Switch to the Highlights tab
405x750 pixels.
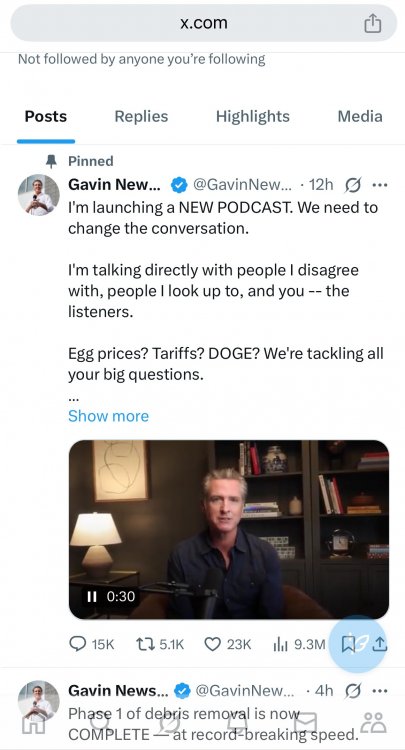click(252, 116)
